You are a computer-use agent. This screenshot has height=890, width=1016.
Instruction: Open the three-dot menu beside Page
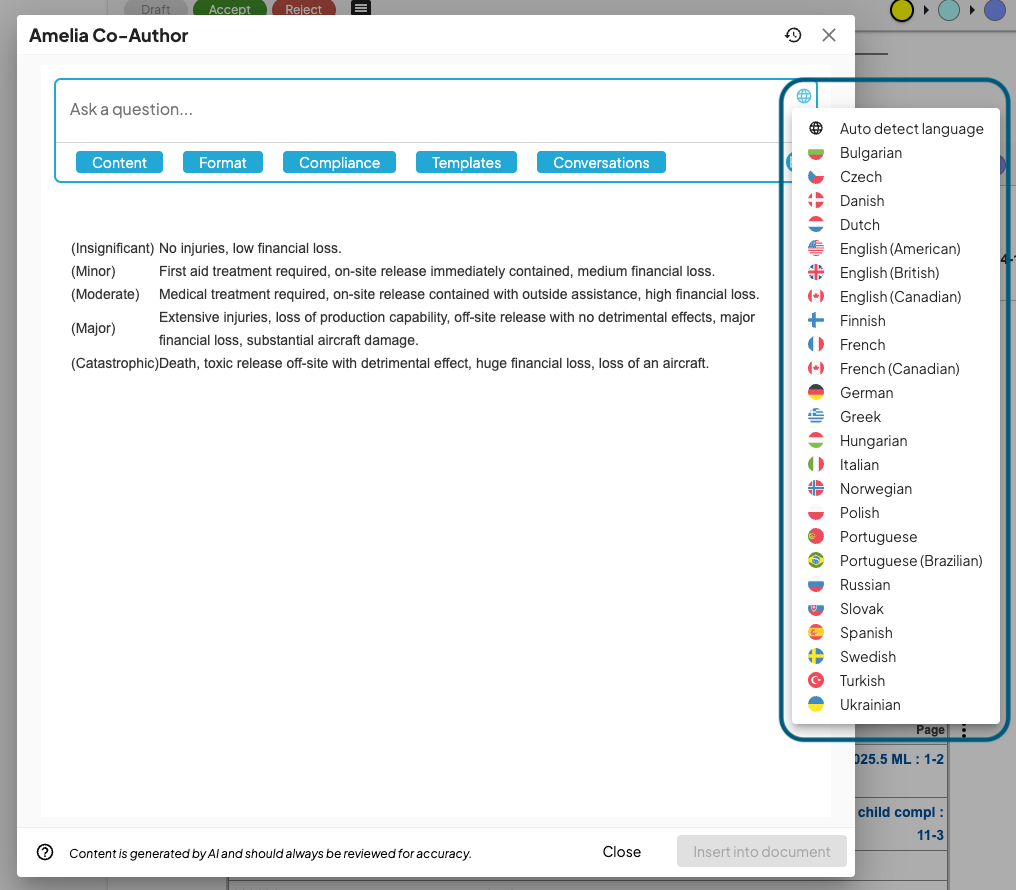pos(964,730)
